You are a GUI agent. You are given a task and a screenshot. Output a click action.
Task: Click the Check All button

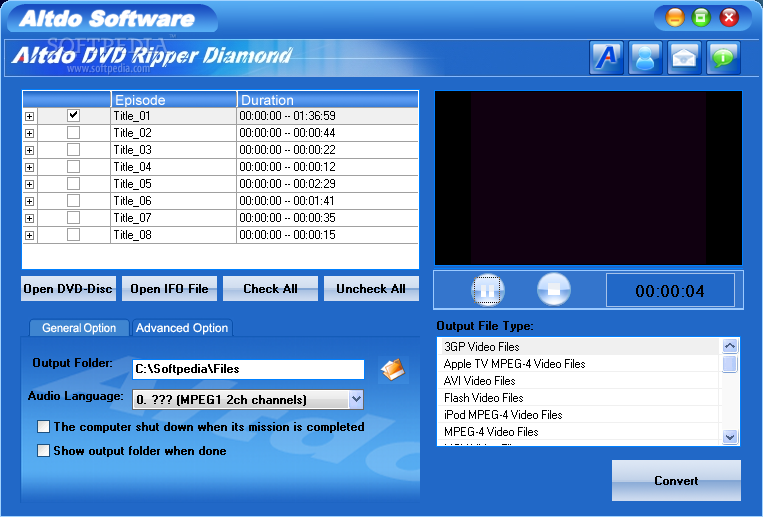(x=270, y=289)
